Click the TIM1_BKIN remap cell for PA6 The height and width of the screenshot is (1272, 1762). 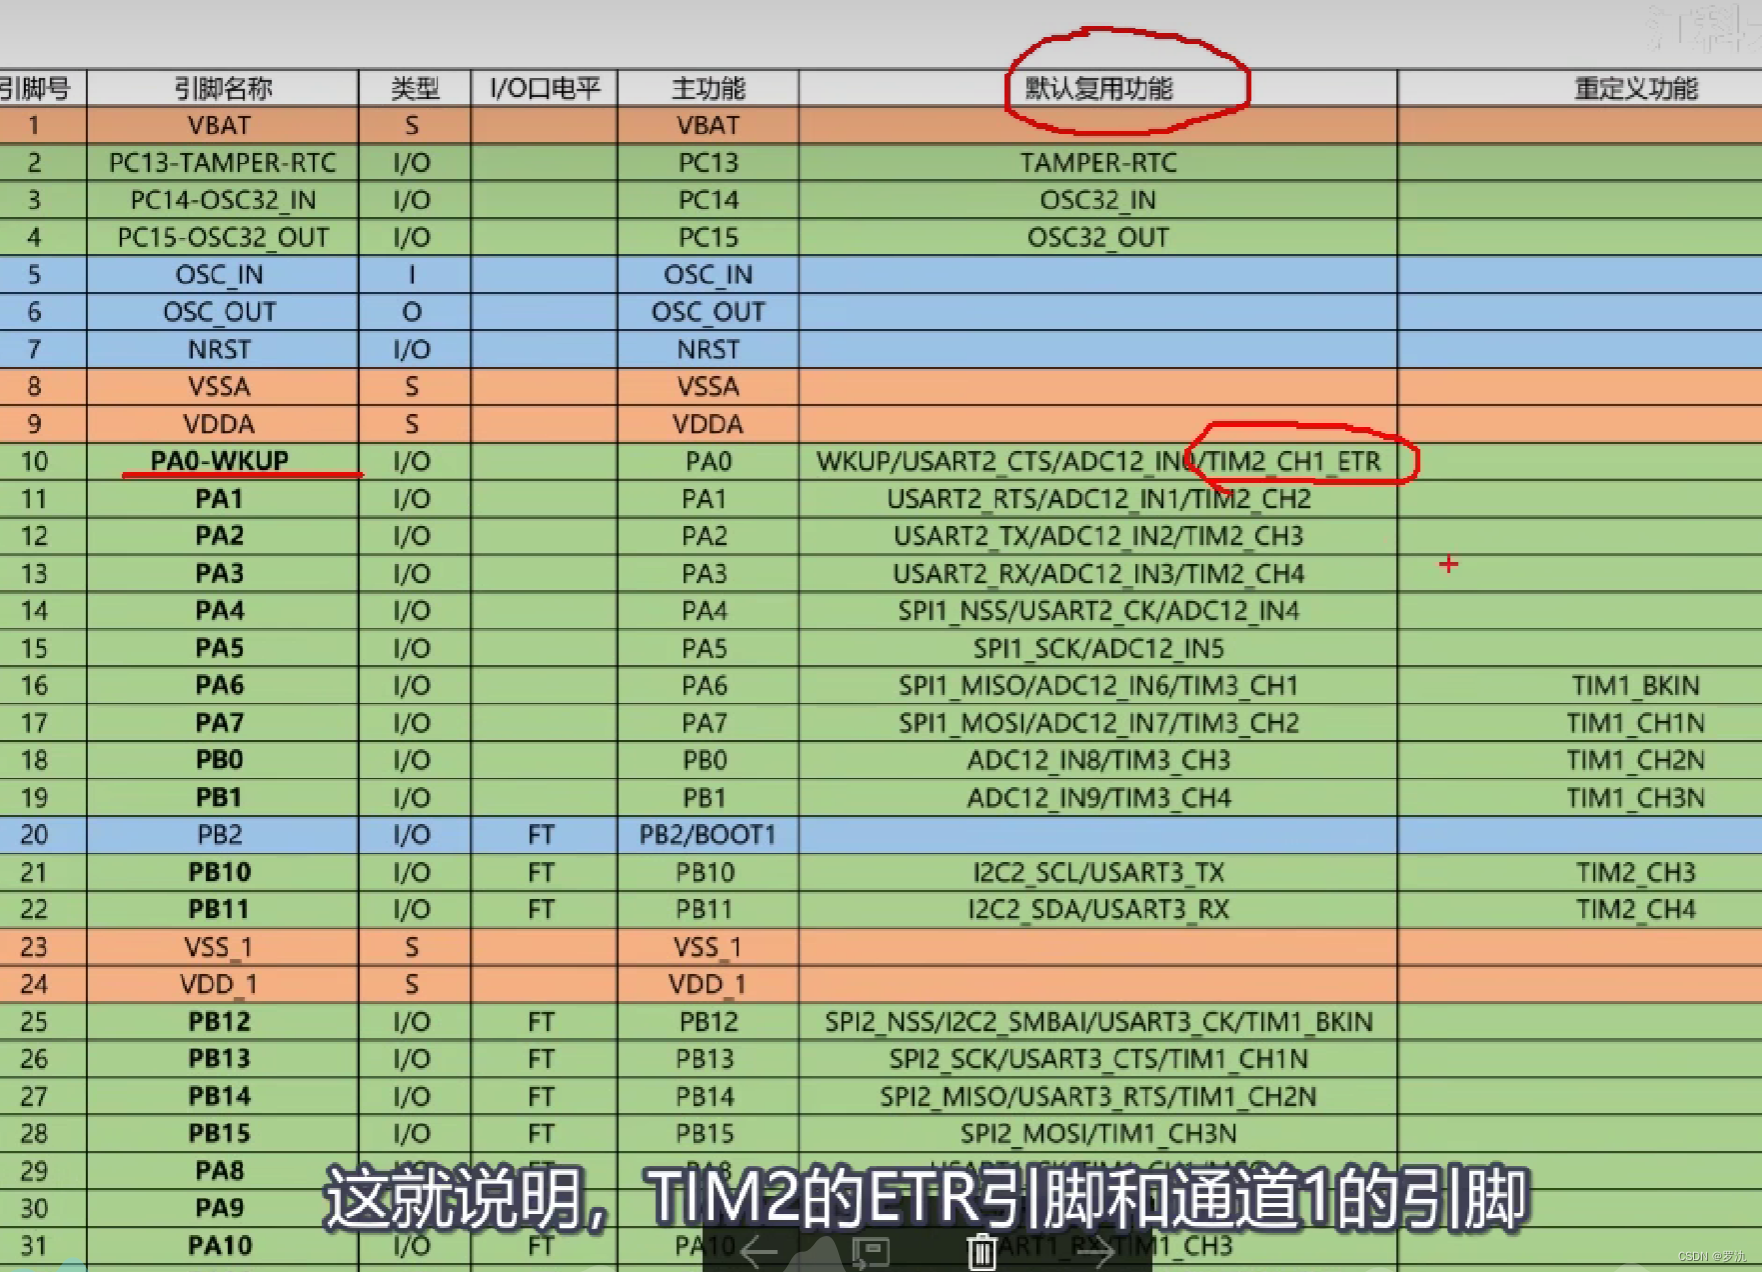pyautogui.click(x=1636, y=685)
